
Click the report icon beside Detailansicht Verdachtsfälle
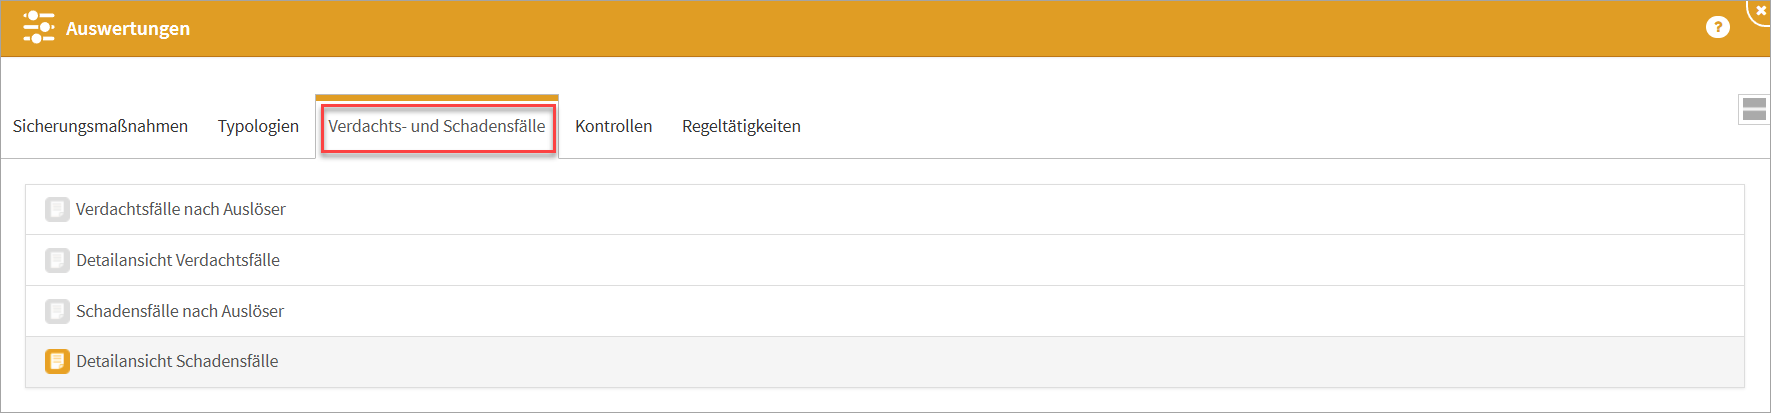click(x=57, y=260)
